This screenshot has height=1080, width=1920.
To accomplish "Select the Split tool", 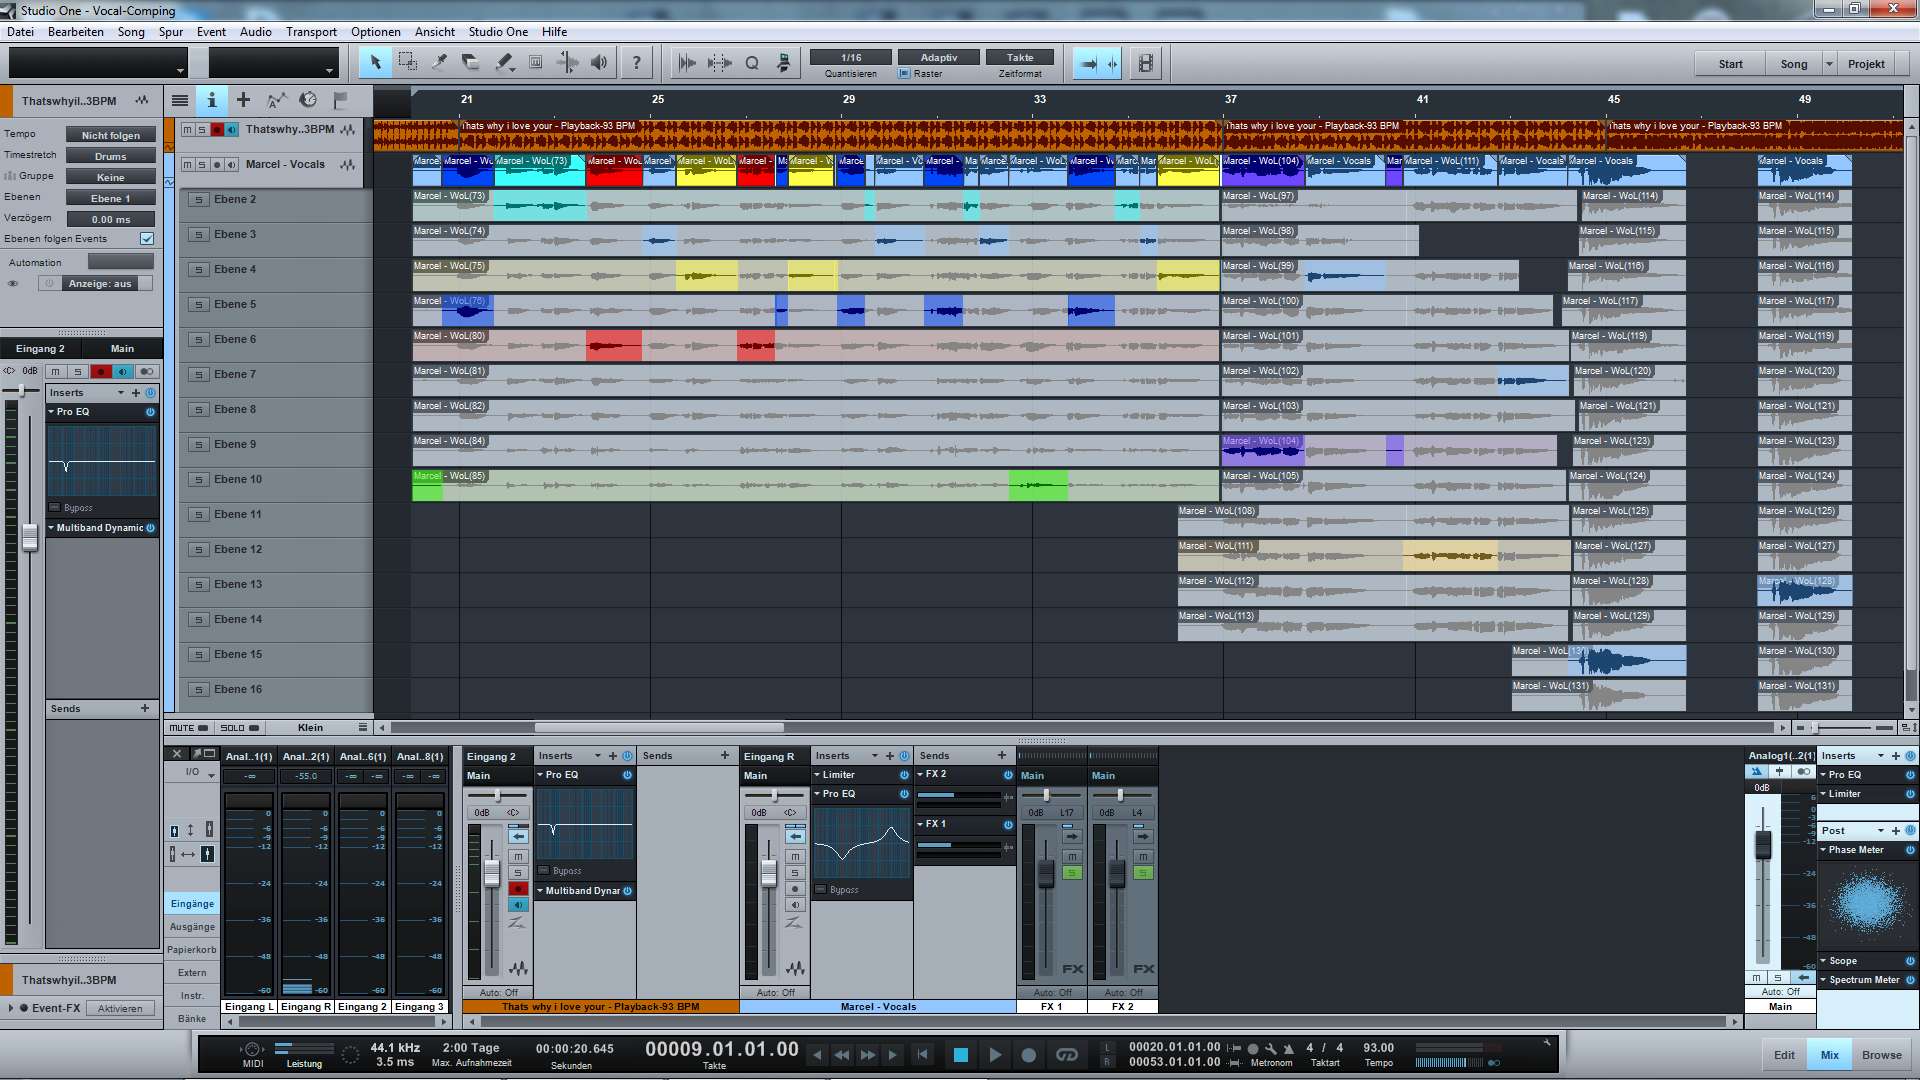I will click(x=439, y=63).
